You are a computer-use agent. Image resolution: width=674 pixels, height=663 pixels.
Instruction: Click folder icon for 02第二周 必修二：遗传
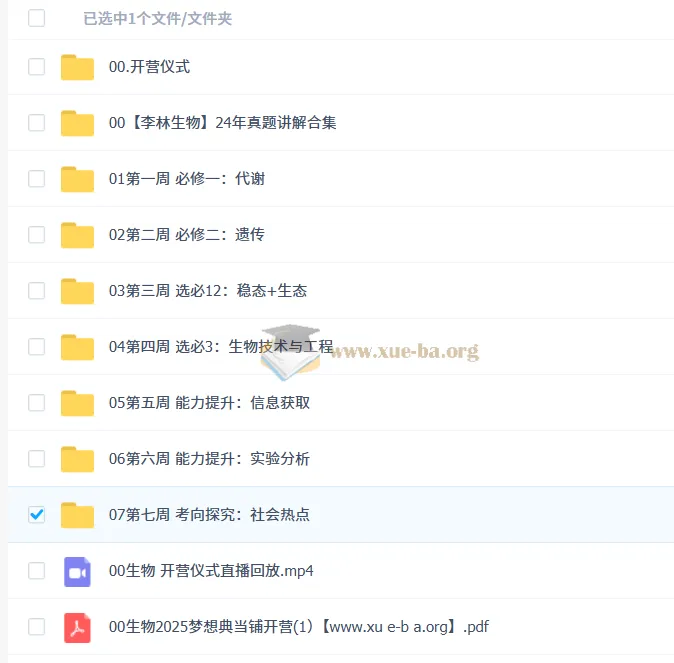click(x=77, y=235)
